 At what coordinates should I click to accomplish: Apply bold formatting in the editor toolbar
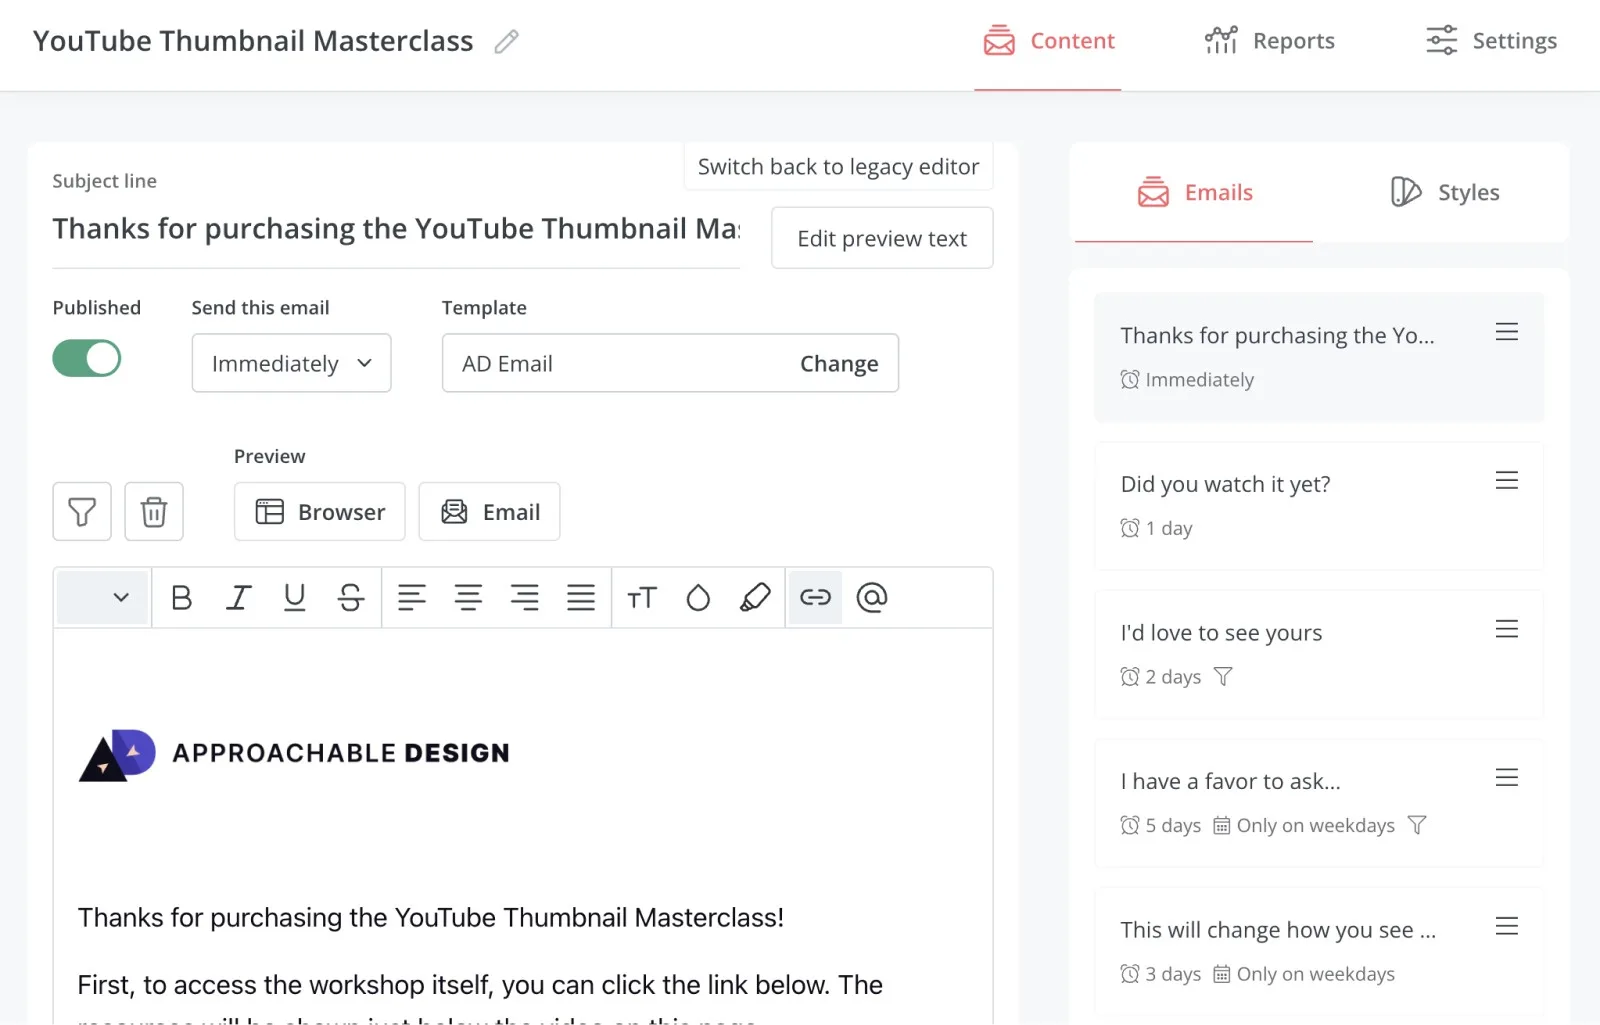pos(181,598)
